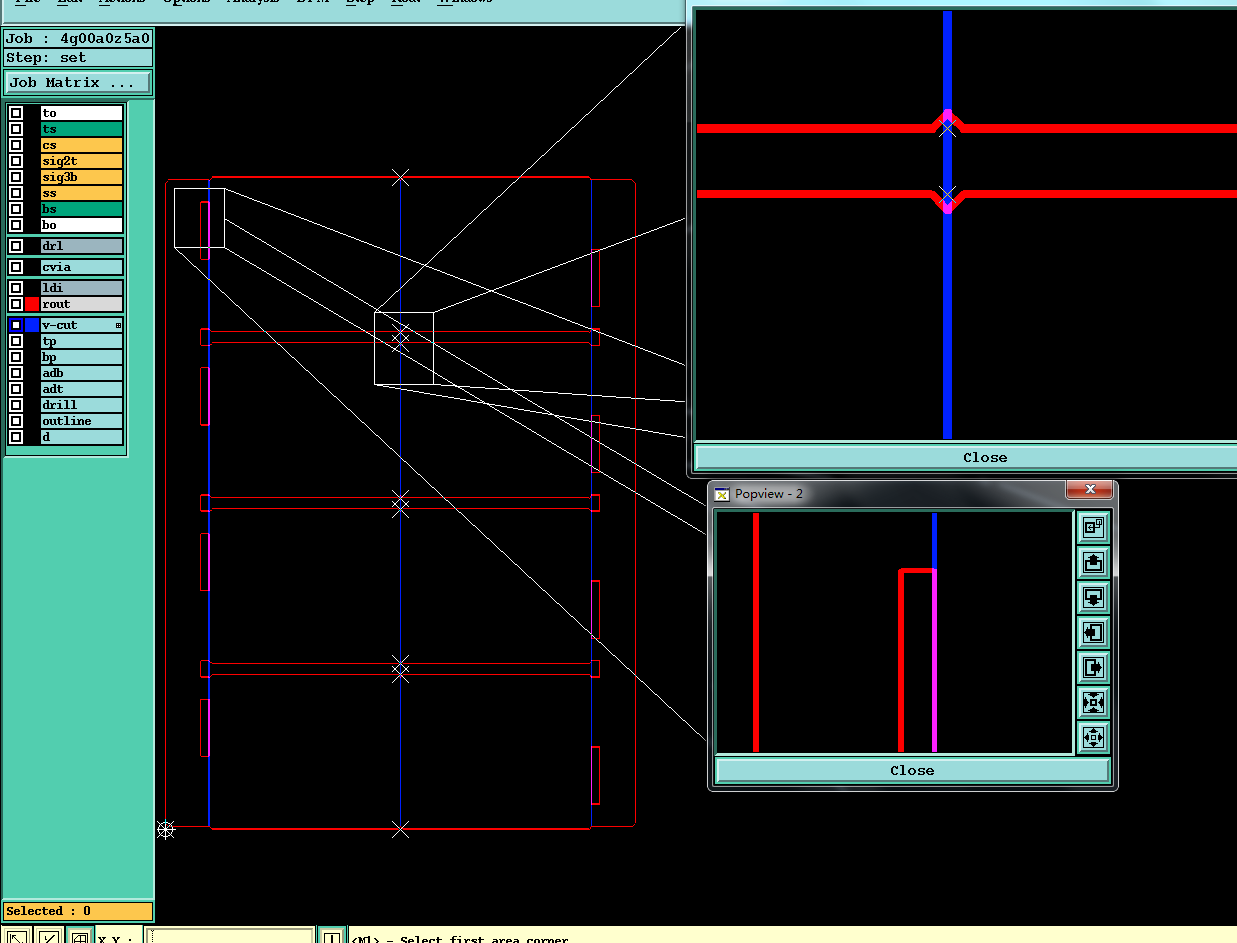Toggle the checkbox for layer cs

16,145
